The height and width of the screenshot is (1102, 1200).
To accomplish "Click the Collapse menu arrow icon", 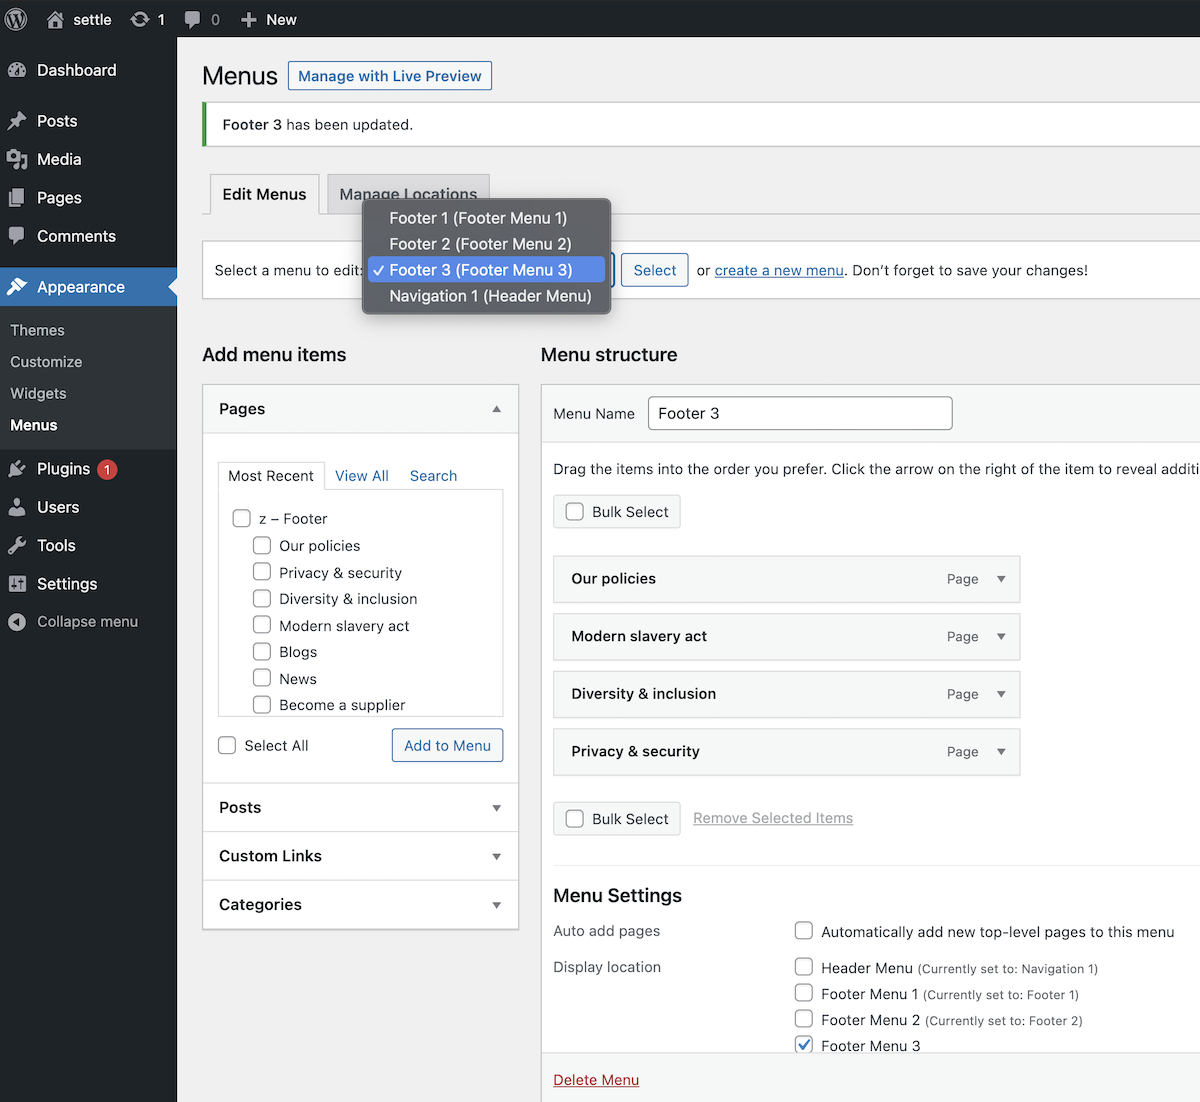I will pyautogui.click(x=17, y=622).
